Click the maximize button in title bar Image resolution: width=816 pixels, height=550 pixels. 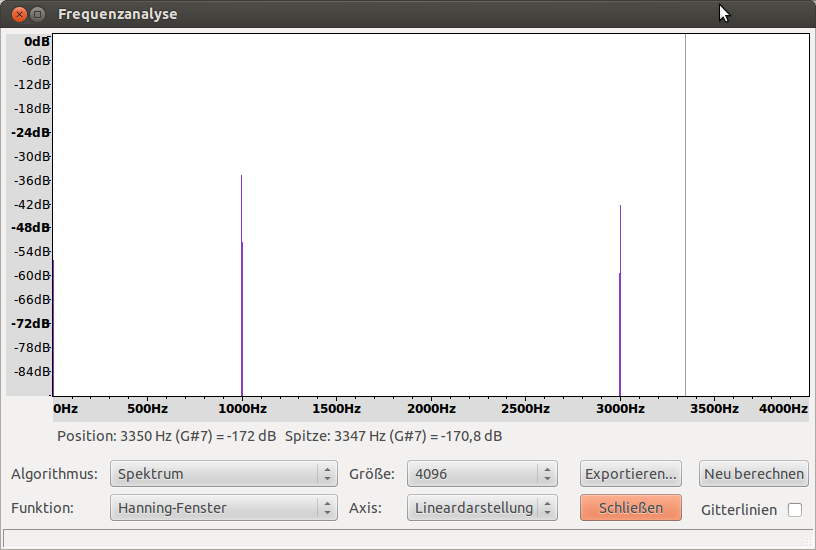(x=37, y=14)
